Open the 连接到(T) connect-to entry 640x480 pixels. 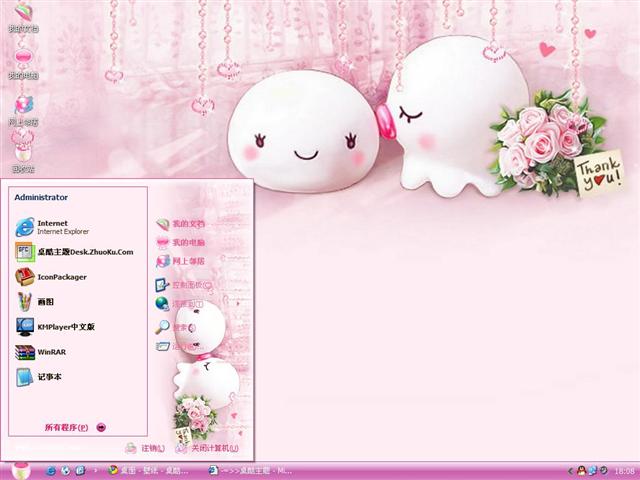[x=180, y=304]
